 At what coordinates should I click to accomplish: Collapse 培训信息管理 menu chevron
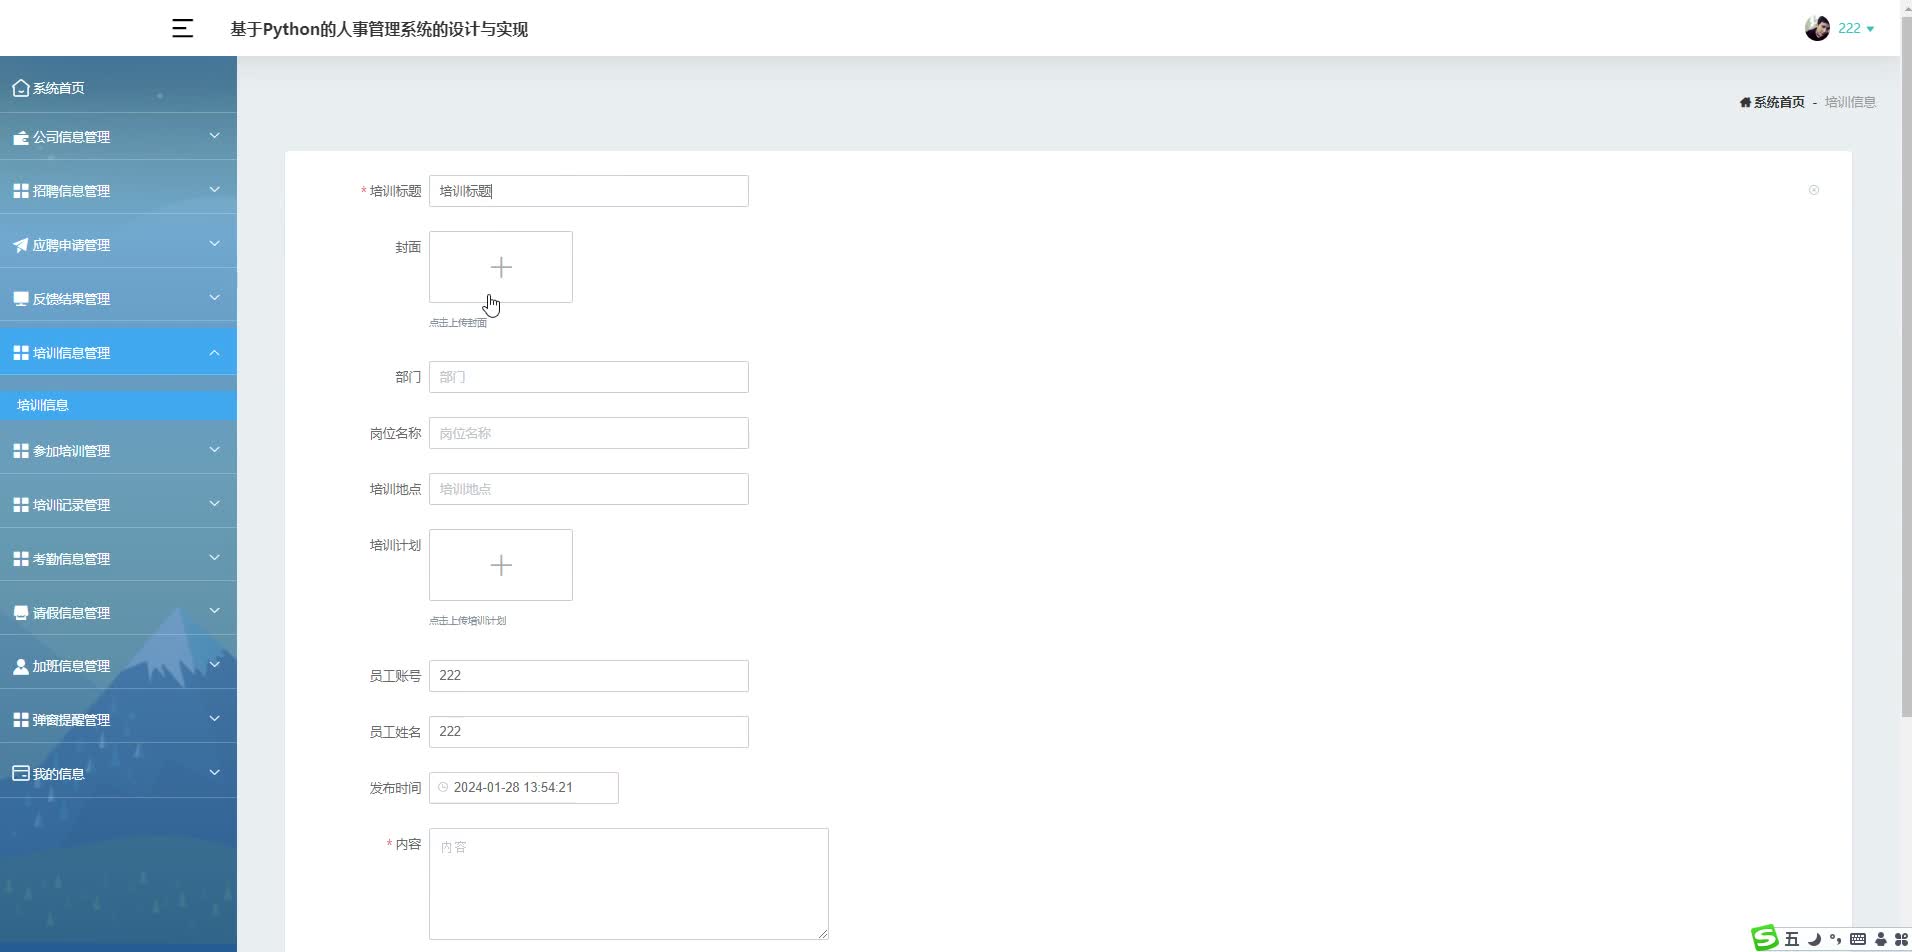pyautogui.click(x=214, y=352)
